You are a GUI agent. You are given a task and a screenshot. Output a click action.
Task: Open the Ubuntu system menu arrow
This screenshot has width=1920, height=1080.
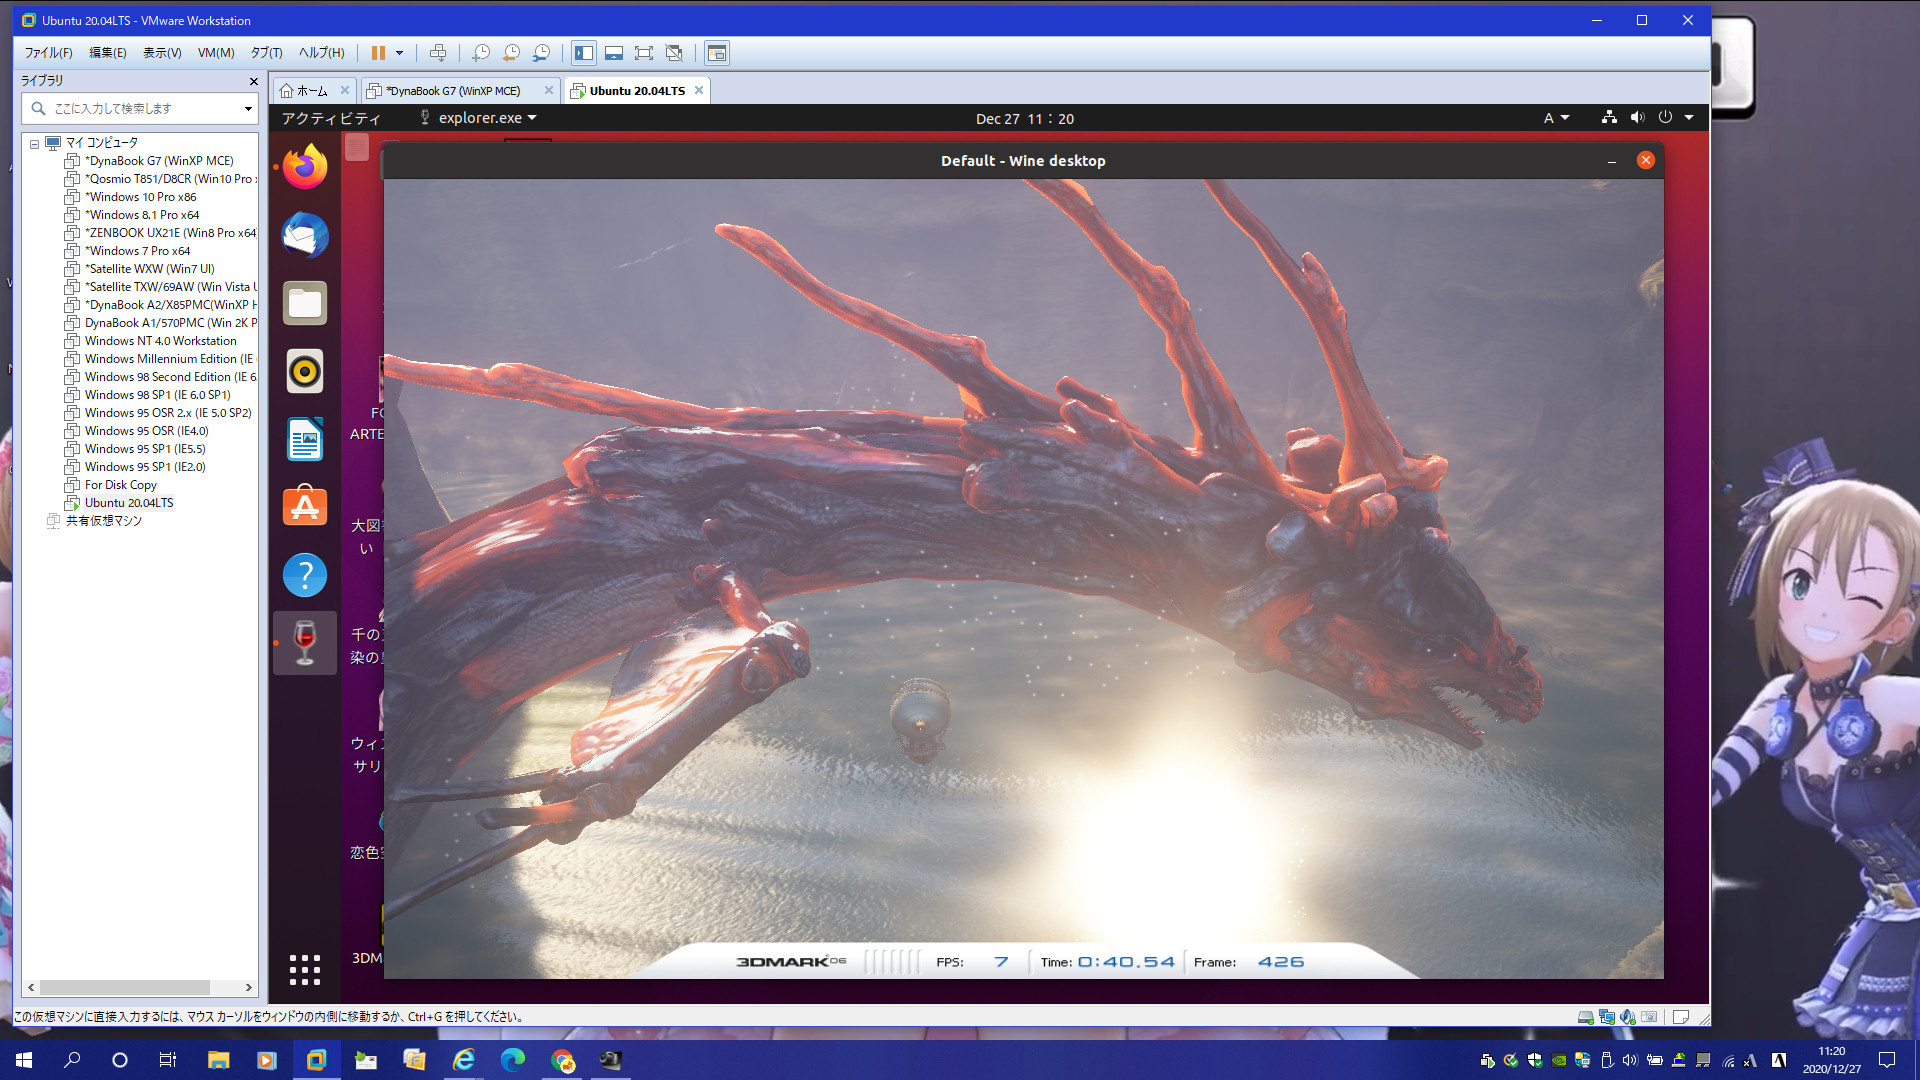(1689, 118)
